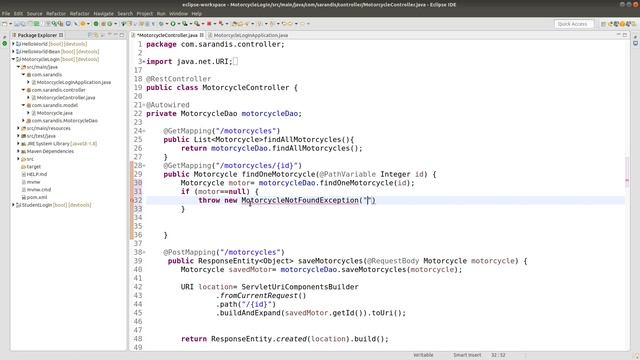Image resolution: width=640 pixels, height=360 pixels.
Task: Click the green Run play toolbar icon
Action: tap(173, 24)
